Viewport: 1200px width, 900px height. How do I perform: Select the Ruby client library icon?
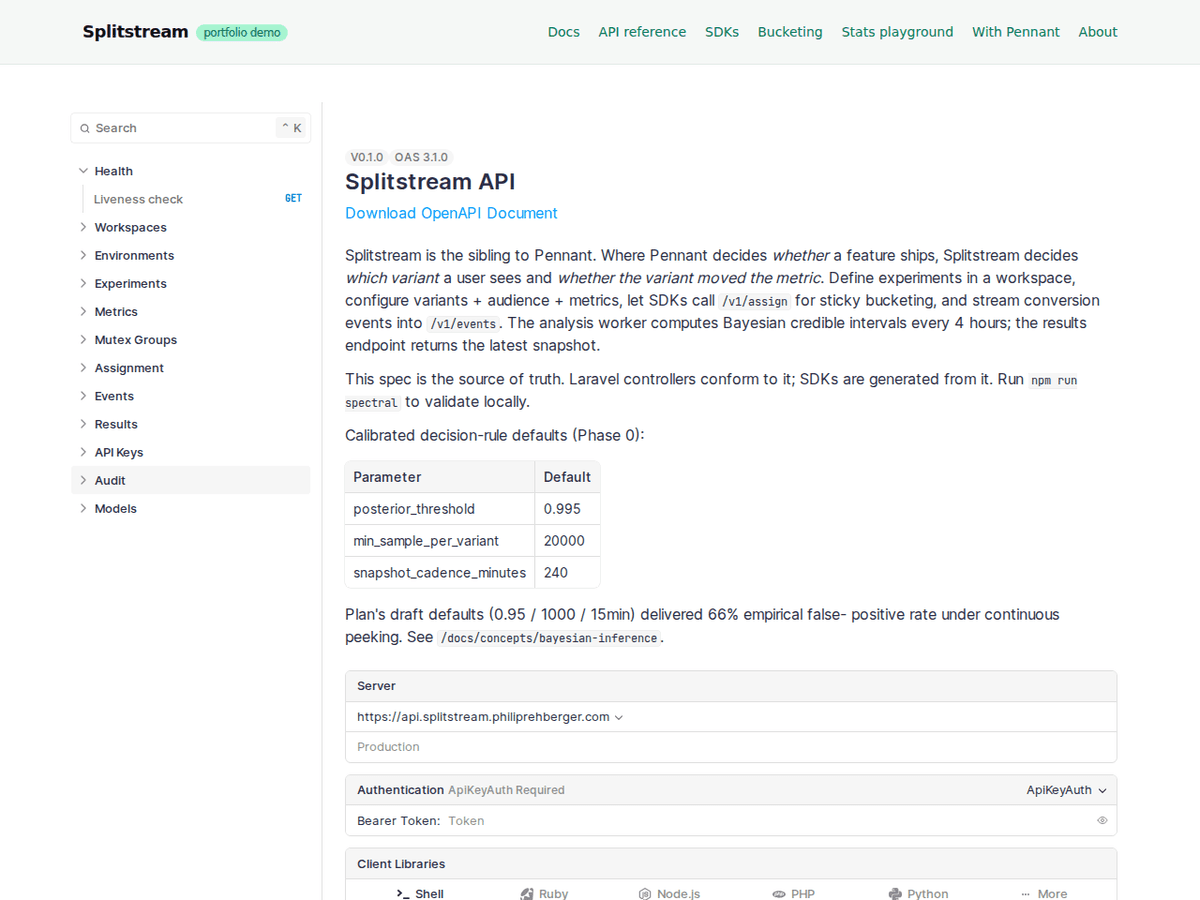tap(527, 894)
